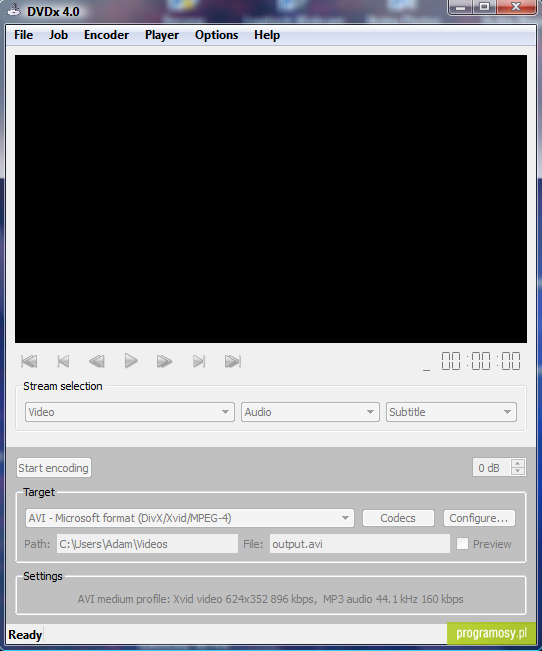The width and height of the screenshot is (542, 651).
Task: Click the Start encoding button
Action: [54, 468]
